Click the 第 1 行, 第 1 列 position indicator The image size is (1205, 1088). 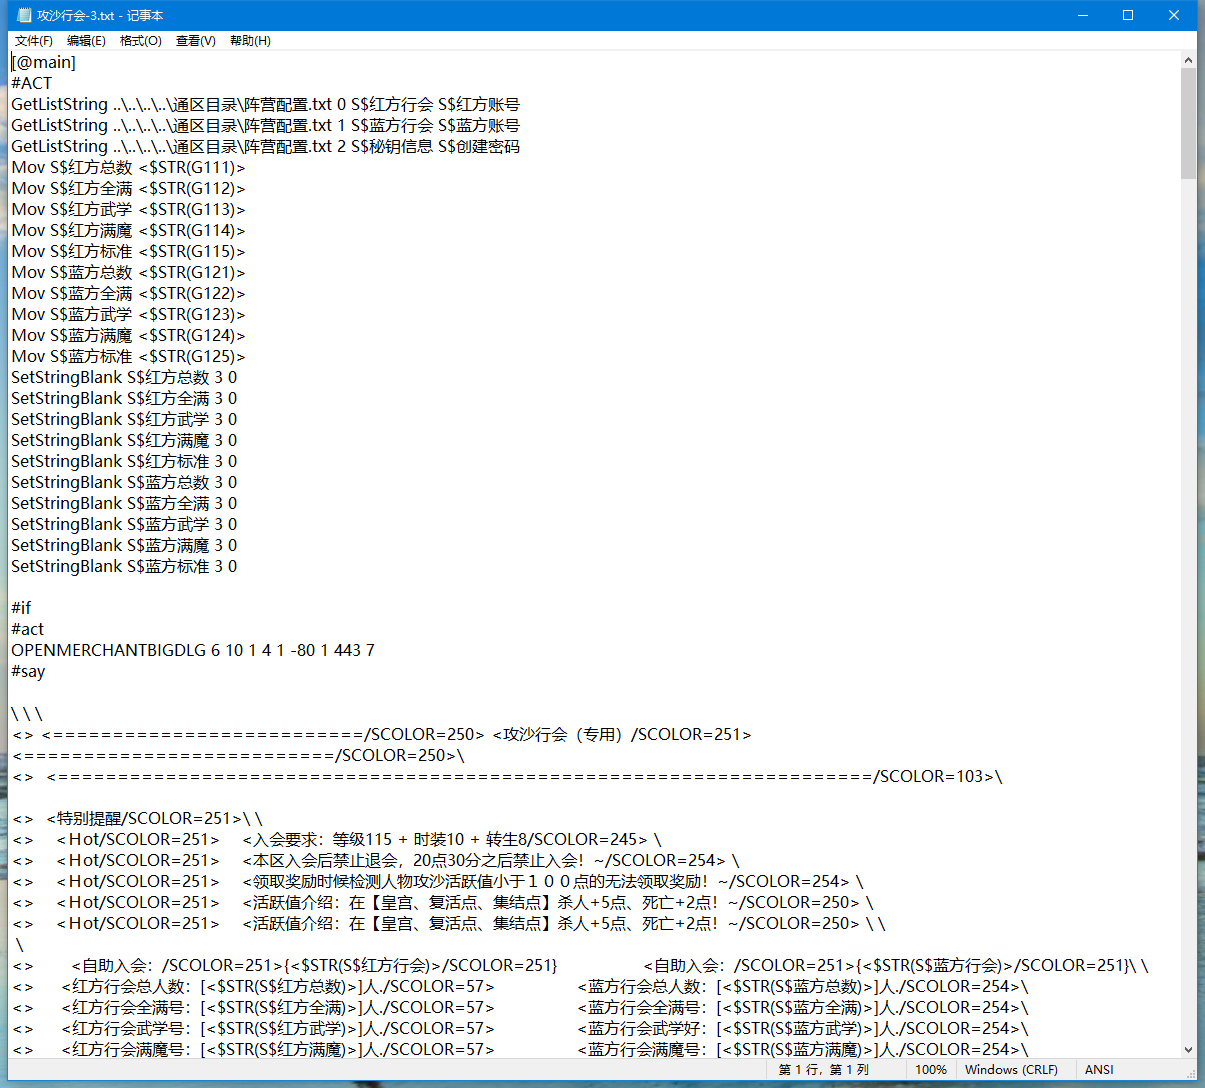coord(823,1070)
